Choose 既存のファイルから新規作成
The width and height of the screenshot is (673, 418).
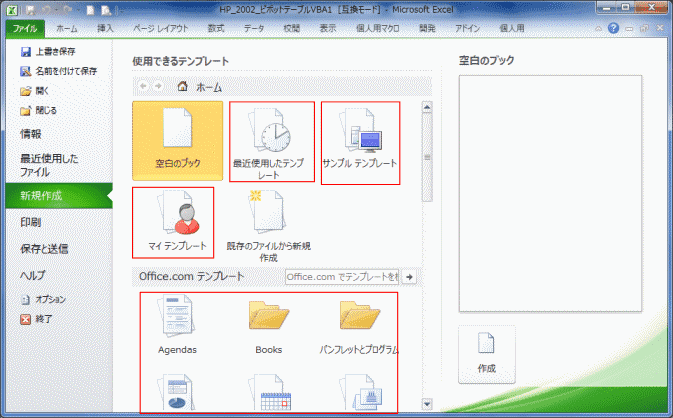coord(269,226)
